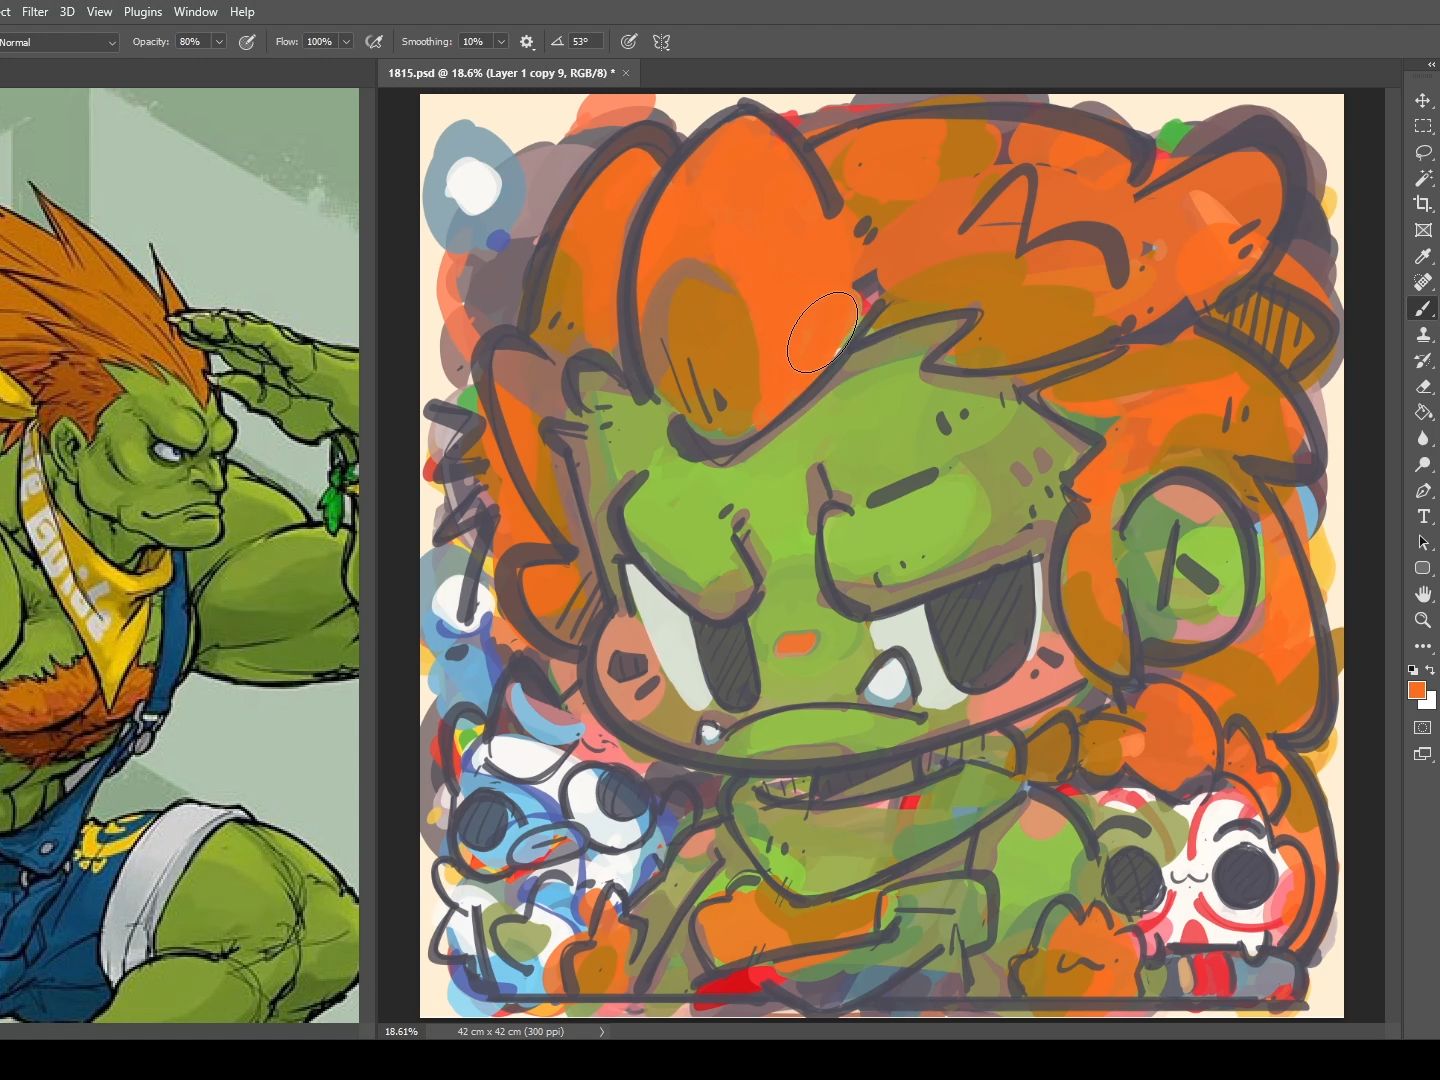Expand status bar info arrow
Viewport: 1440px width, 1080px height.
(x=601, y=1031)
